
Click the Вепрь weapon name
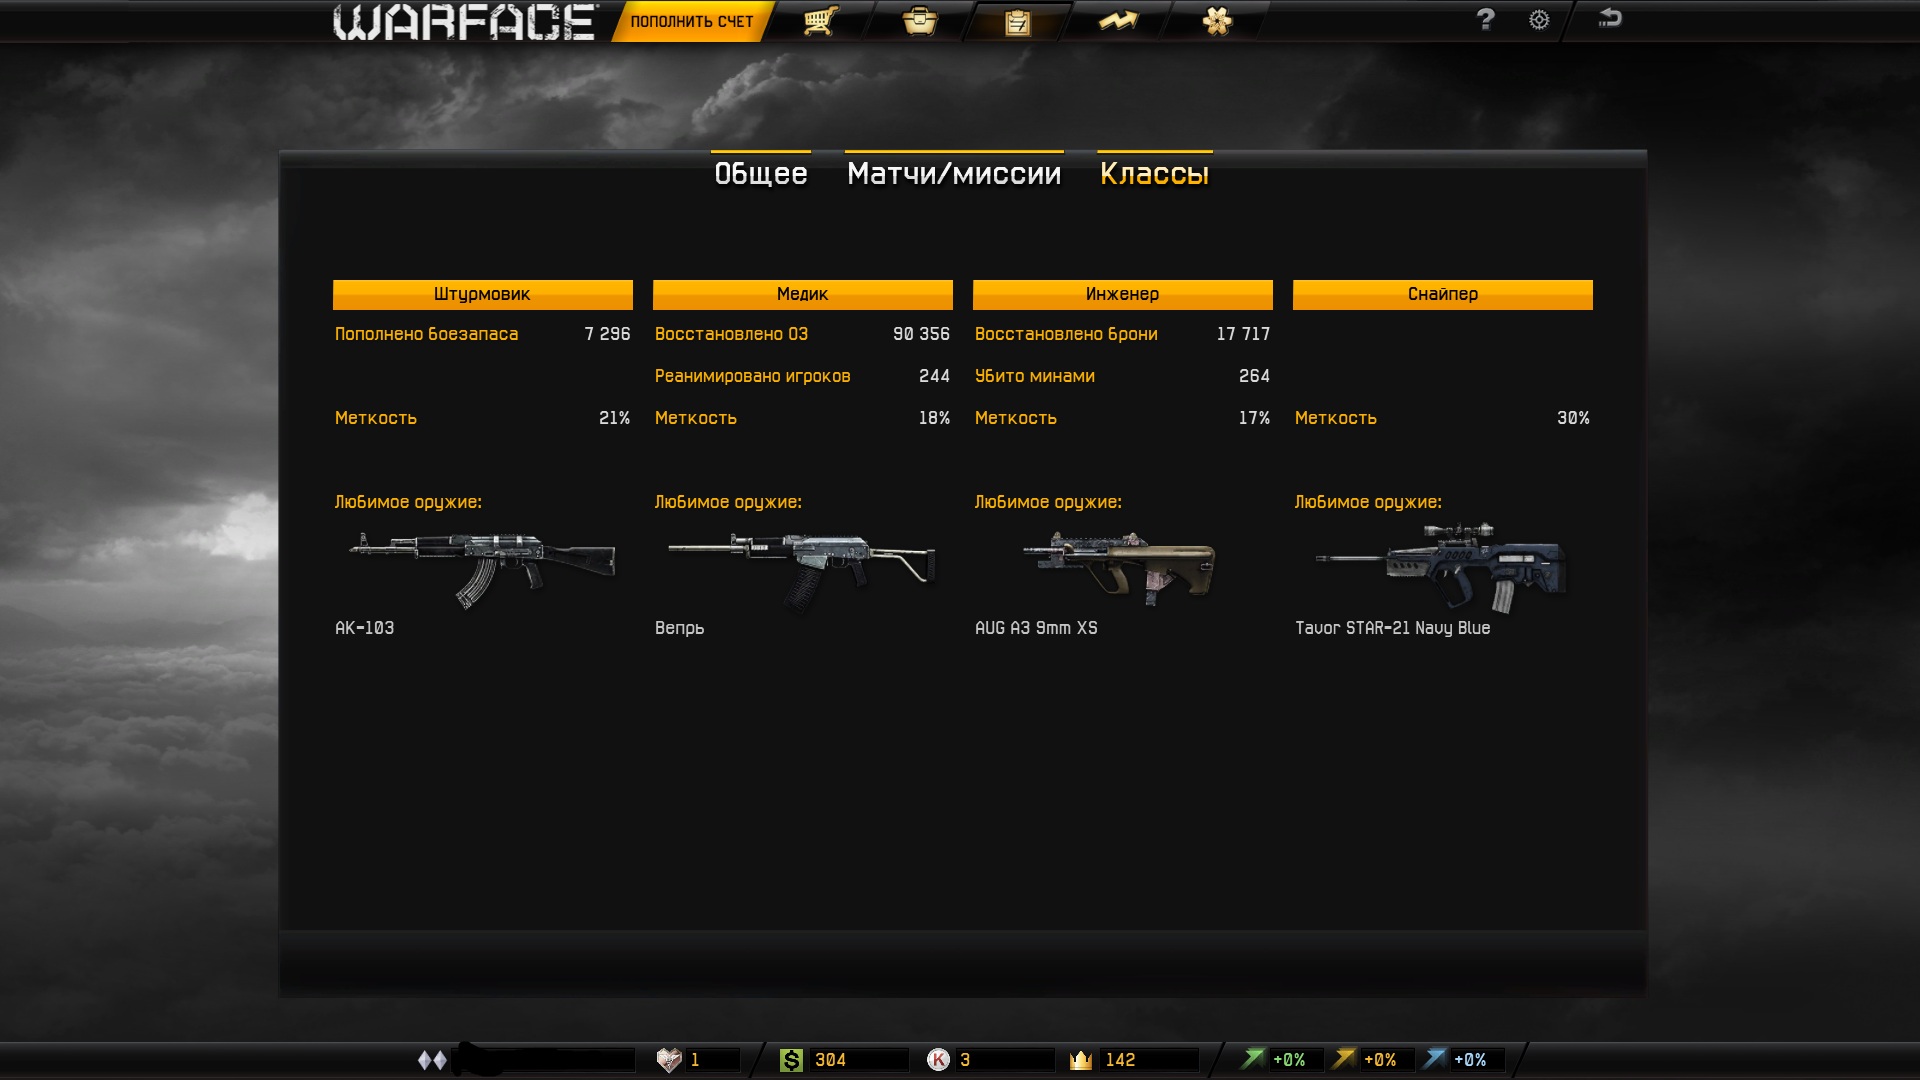[x=679, y=628]
